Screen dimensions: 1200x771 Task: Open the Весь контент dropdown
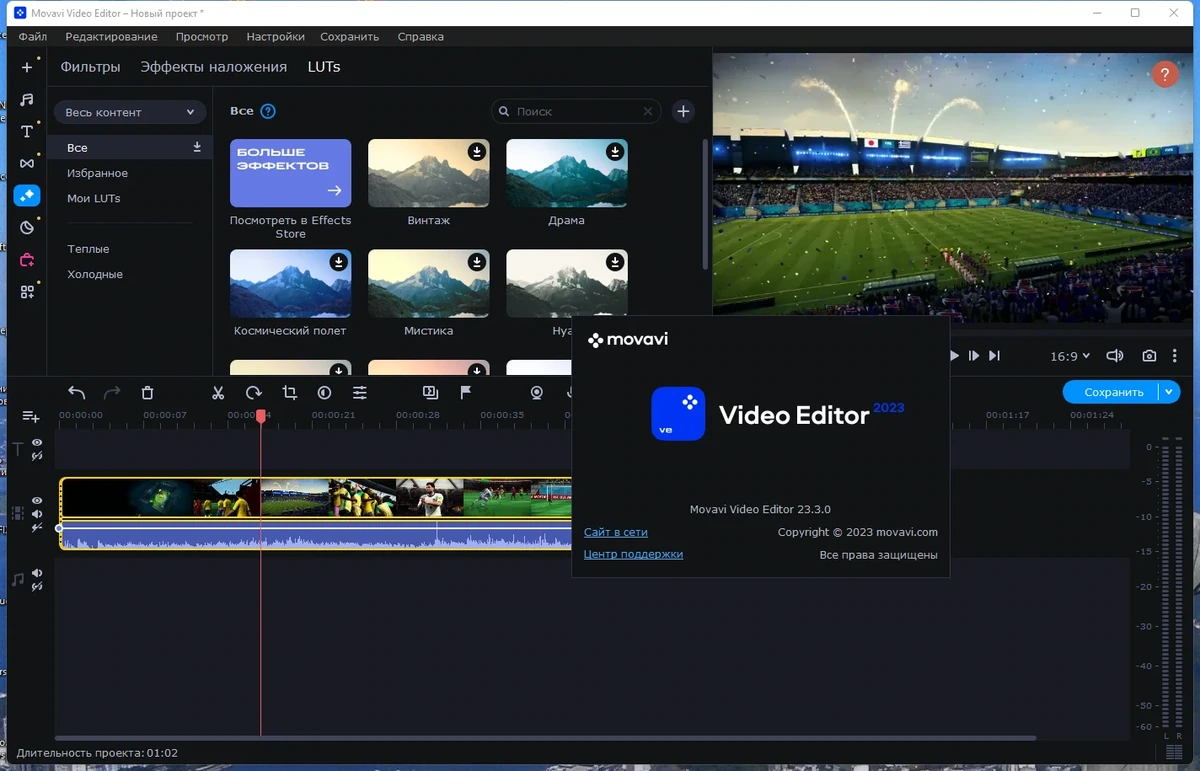[x=130, y=112]
